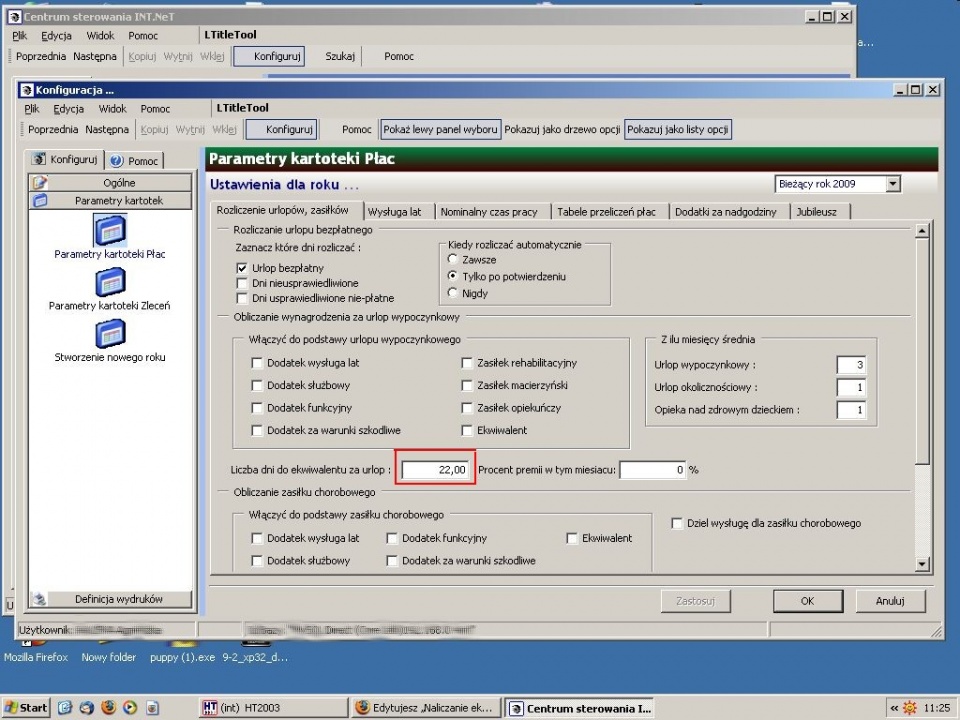Click scroll down arrow of settings panel

(922, 564)
